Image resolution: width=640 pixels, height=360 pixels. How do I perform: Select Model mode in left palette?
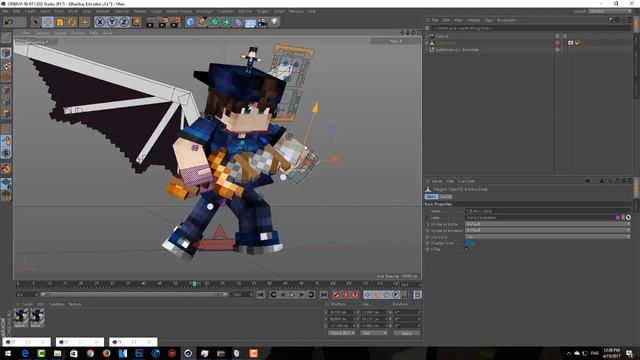(6, 53)
